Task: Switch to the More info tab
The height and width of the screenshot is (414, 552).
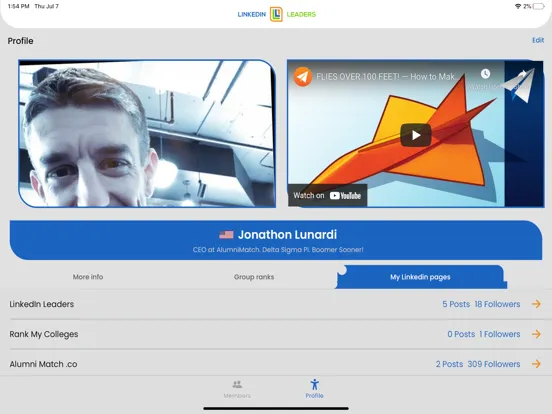Action: [88, 277]
